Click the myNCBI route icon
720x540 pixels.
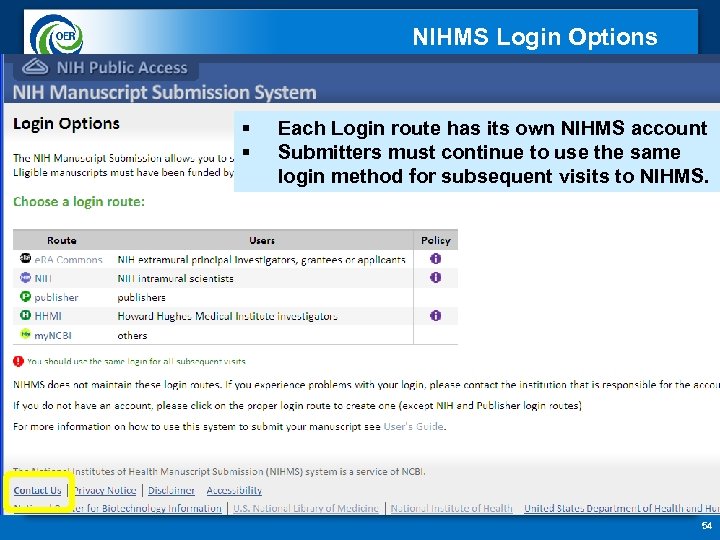(x=25, y=334)
